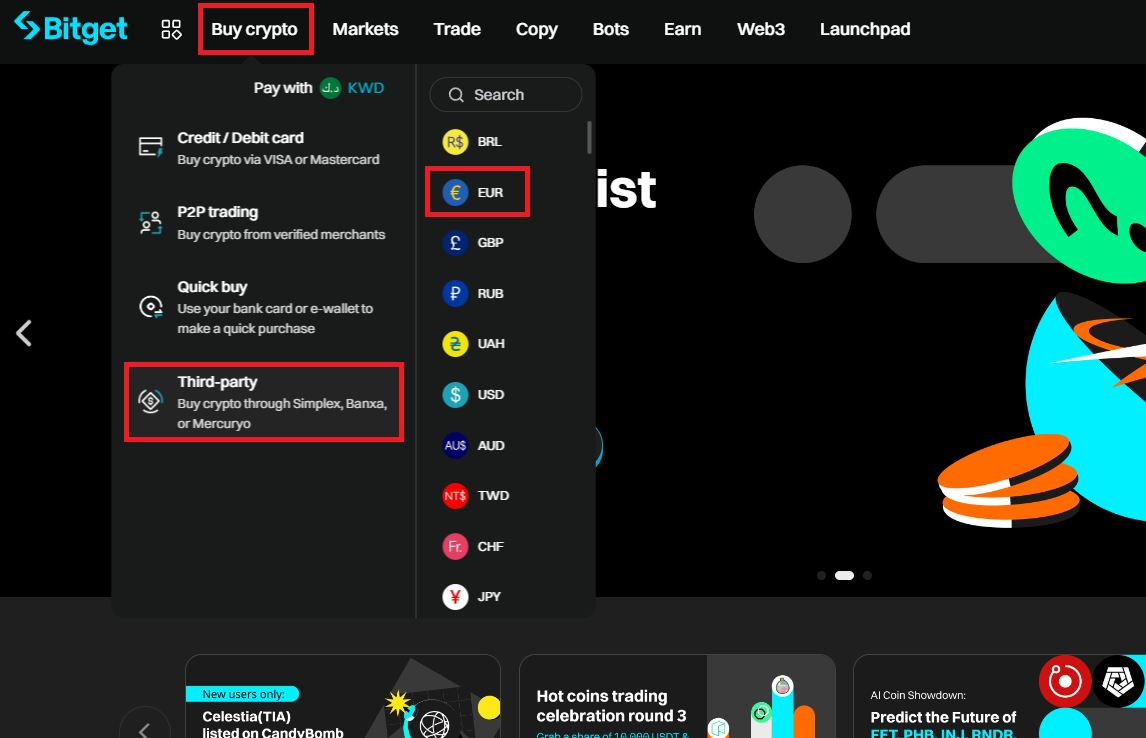This screenshot has width=1146, height=738.
Task: Click the Bitget logo
Action: point(71,28)
